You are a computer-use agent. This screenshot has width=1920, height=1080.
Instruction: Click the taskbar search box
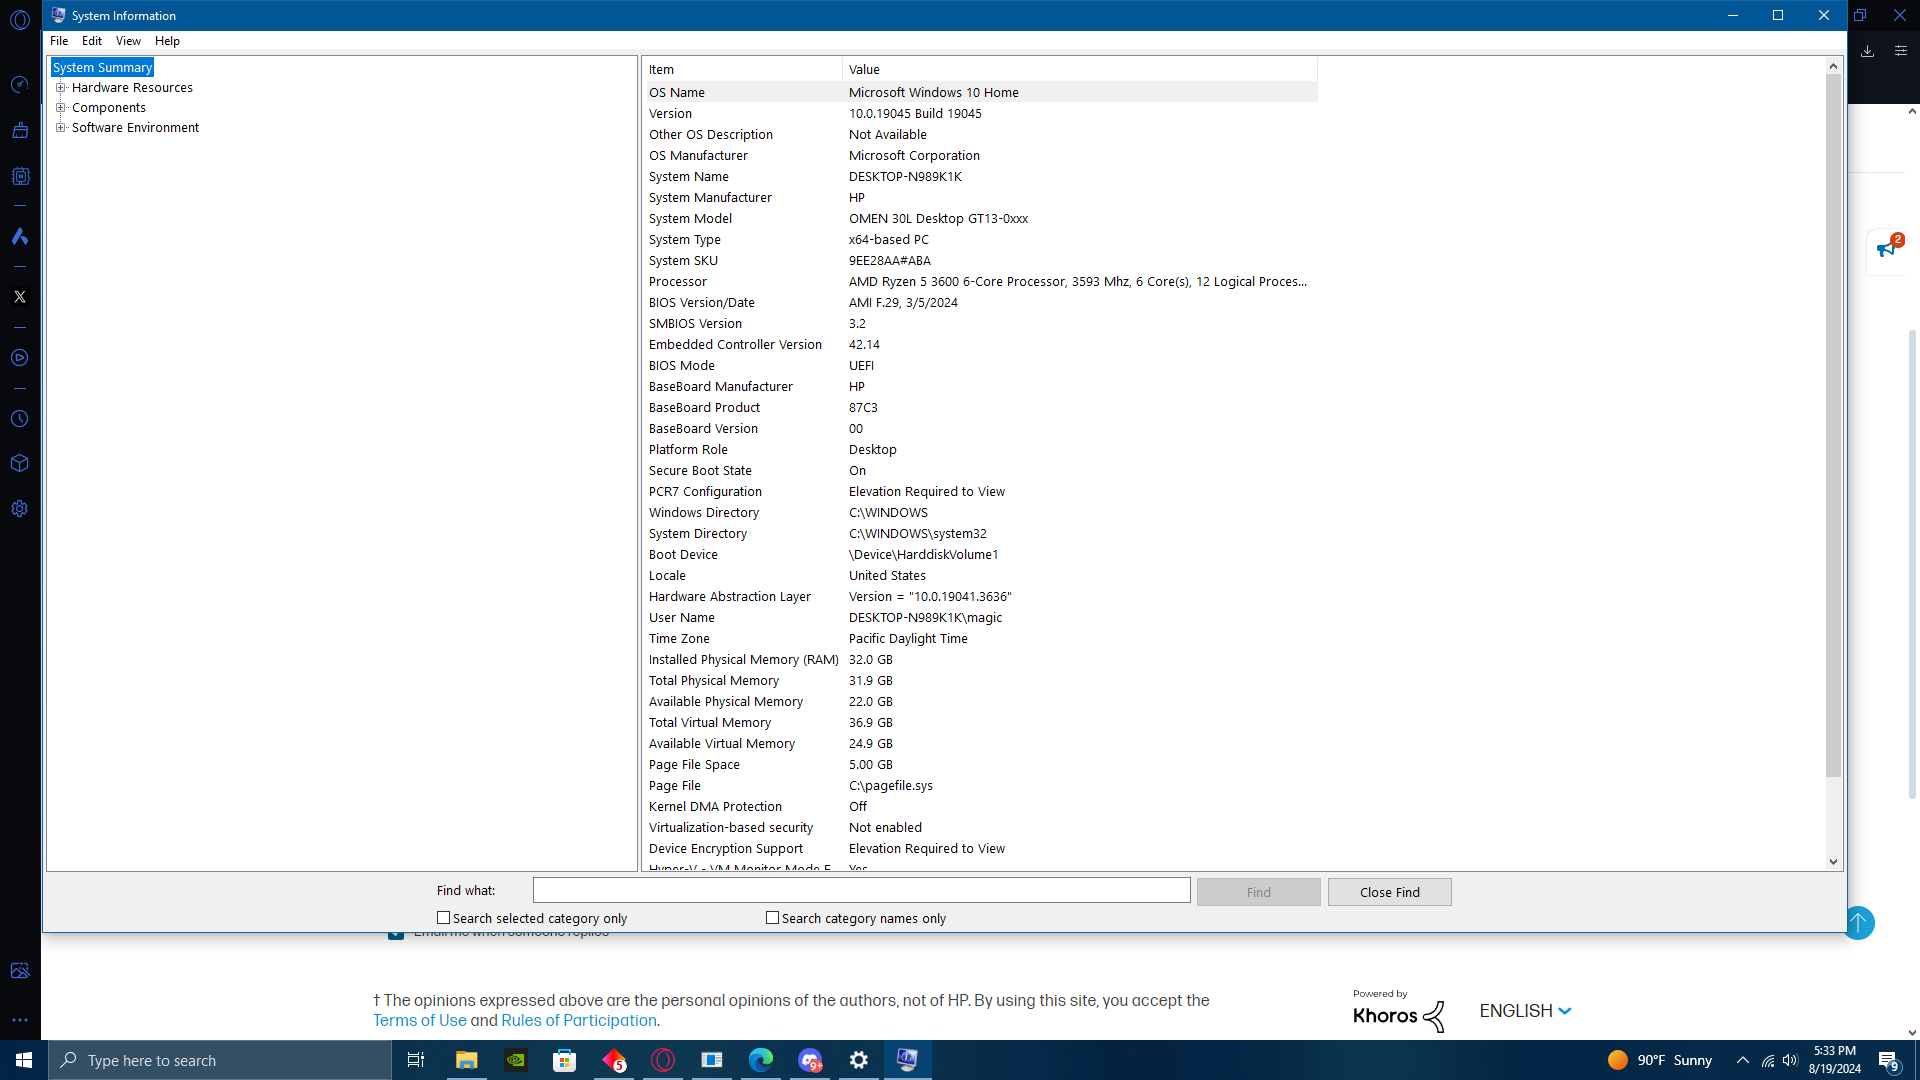pos(220,1060)
